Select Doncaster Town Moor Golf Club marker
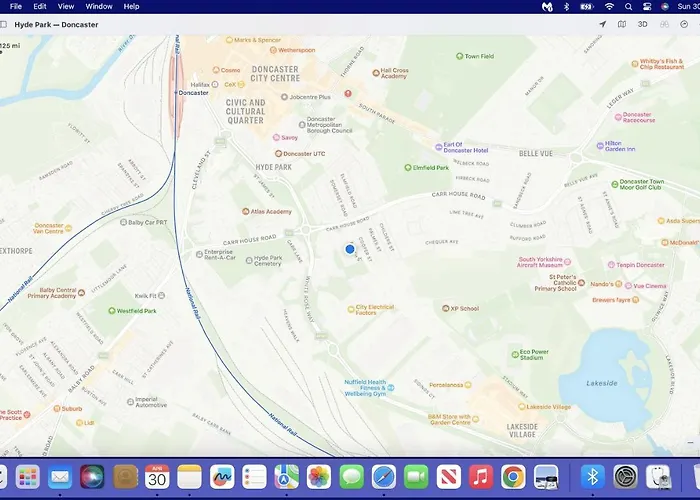This screenshot has height=500, width=700. pyautogui.click(x=615, y=184)
